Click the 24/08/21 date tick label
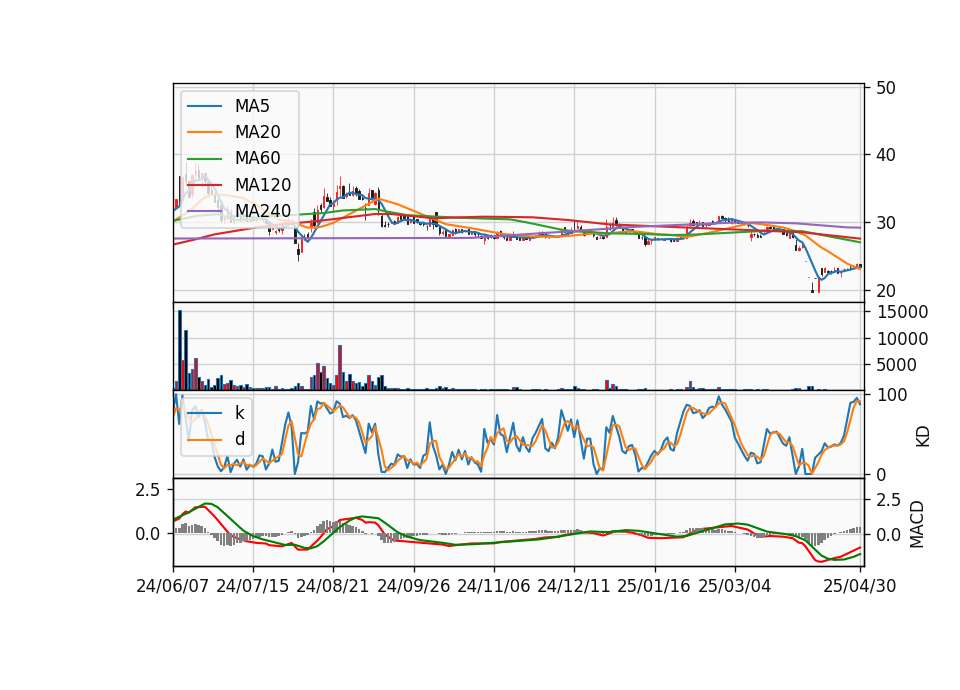The height and width of the screenshot is (690, 960). pyautogui.click(x=333, y=586)
